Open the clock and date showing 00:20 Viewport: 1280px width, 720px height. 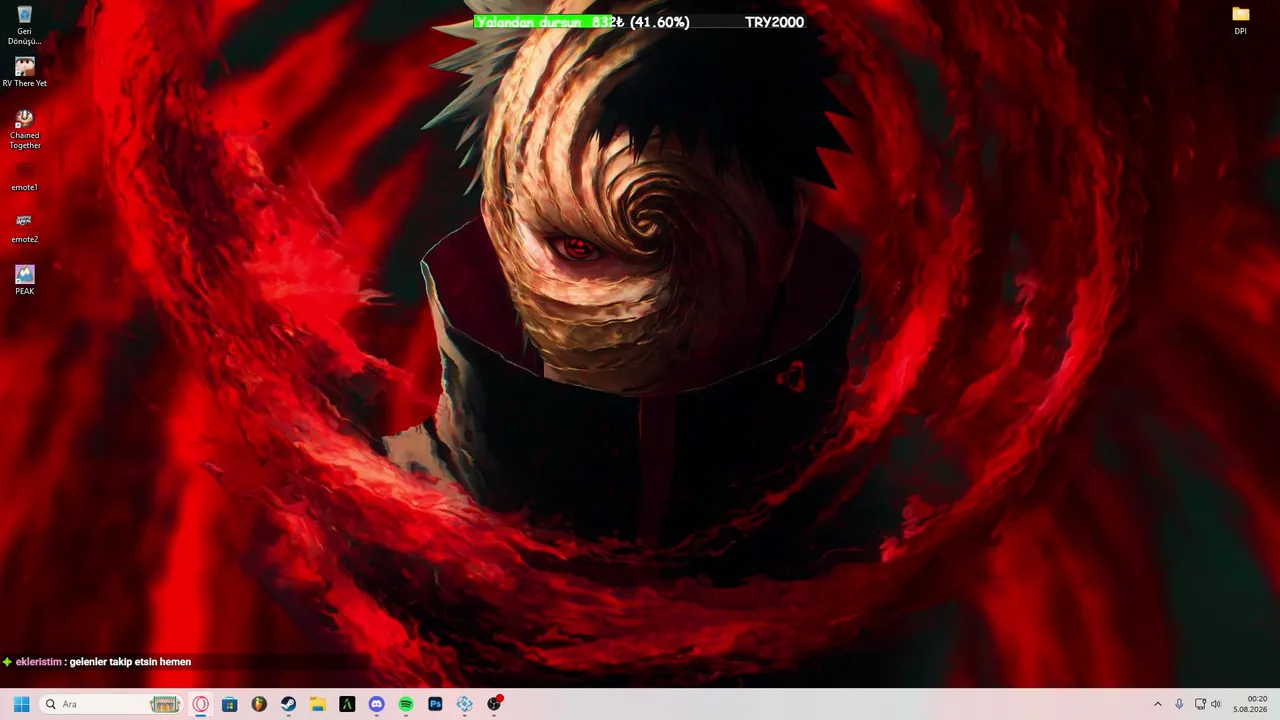(x=1251, y=704)
